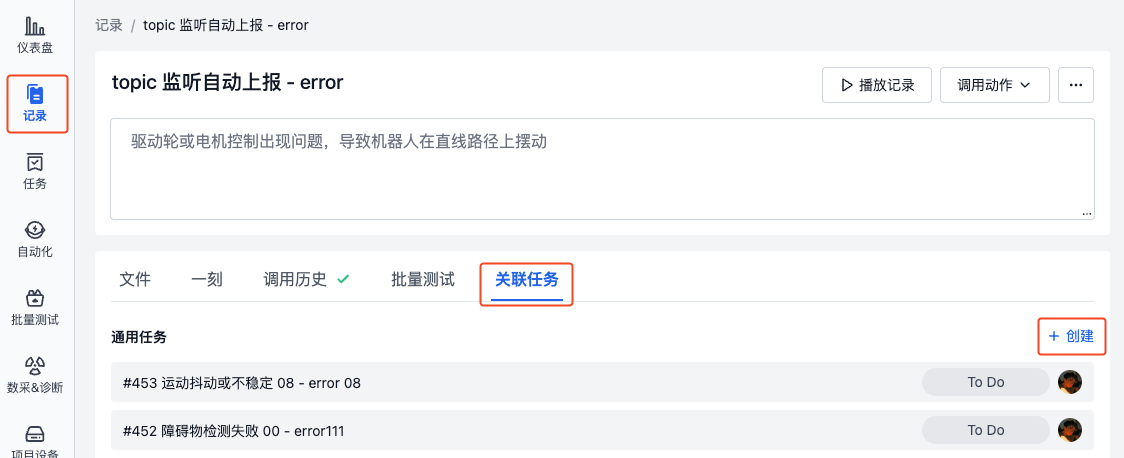Open the 任务 tasks sidebar icon
Screen dimensions: 1124x458
[34, 171]
